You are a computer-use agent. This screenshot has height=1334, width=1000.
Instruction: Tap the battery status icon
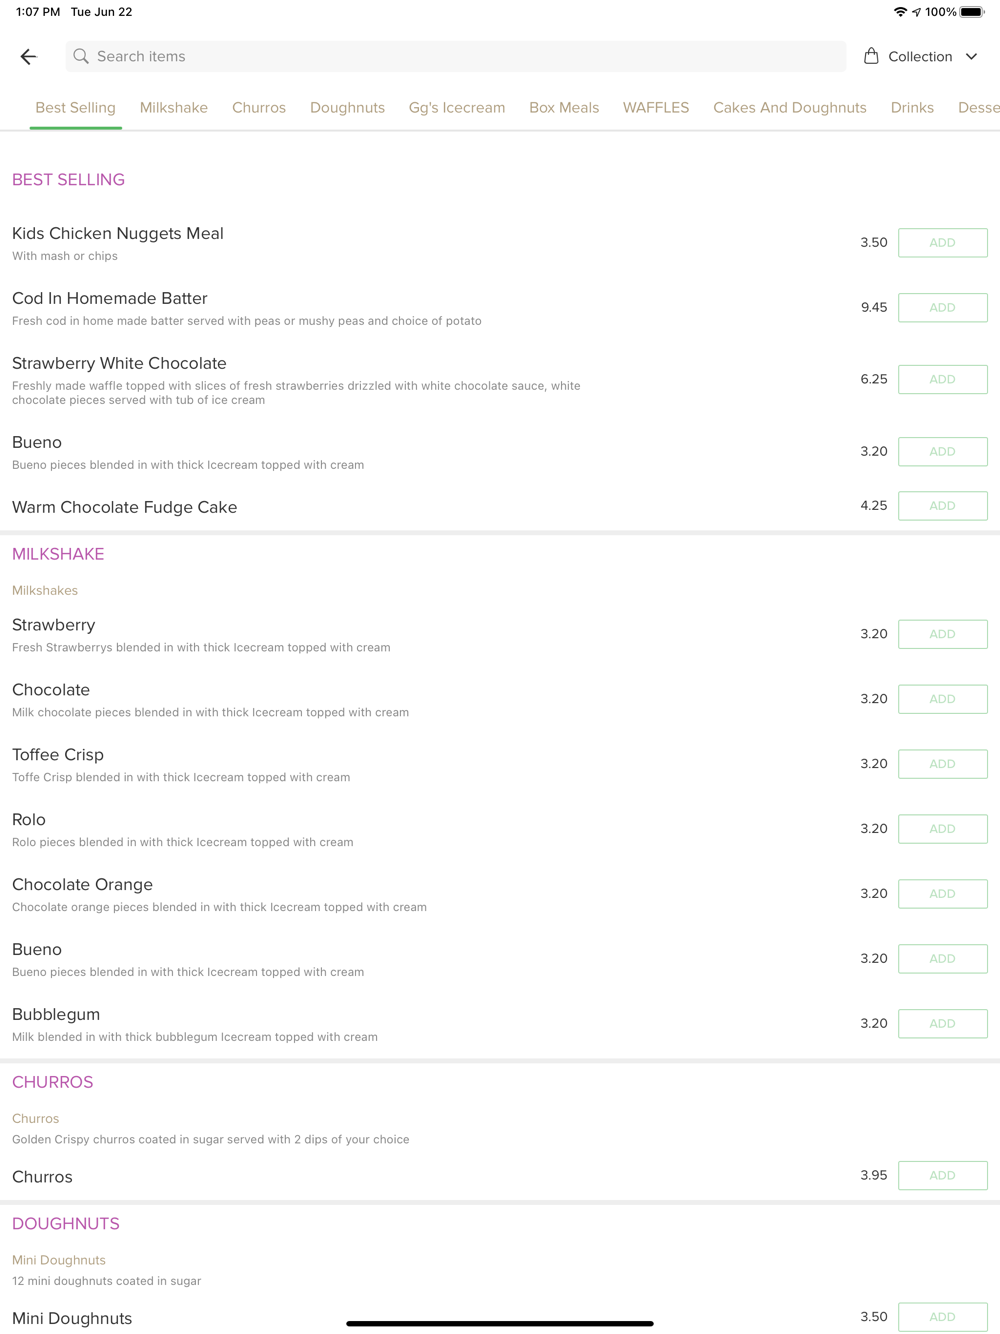coord(972,12)
